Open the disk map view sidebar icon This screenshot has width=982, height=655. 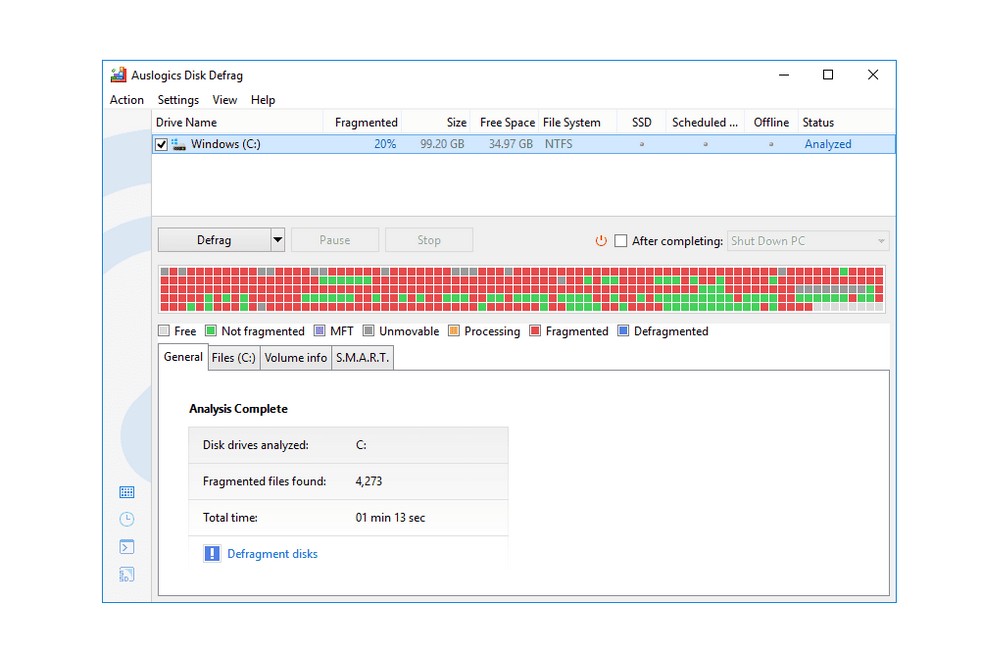(x=127, y=492)
